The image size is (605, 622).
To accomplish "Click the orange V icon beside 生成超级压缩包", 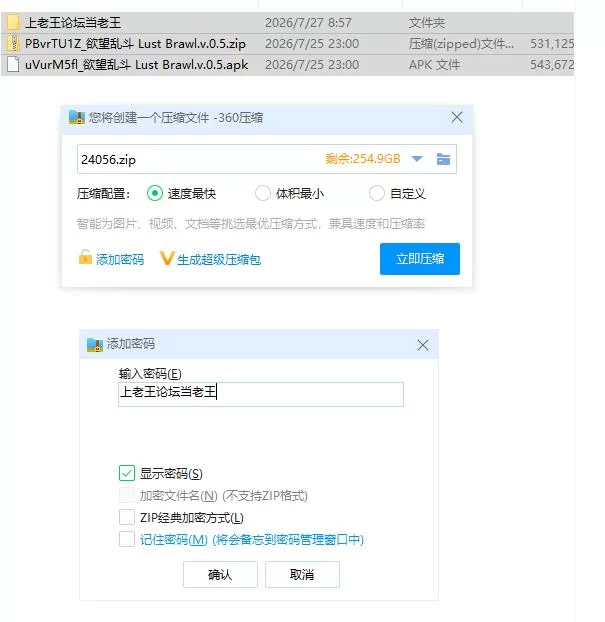I will pos(167,258).
